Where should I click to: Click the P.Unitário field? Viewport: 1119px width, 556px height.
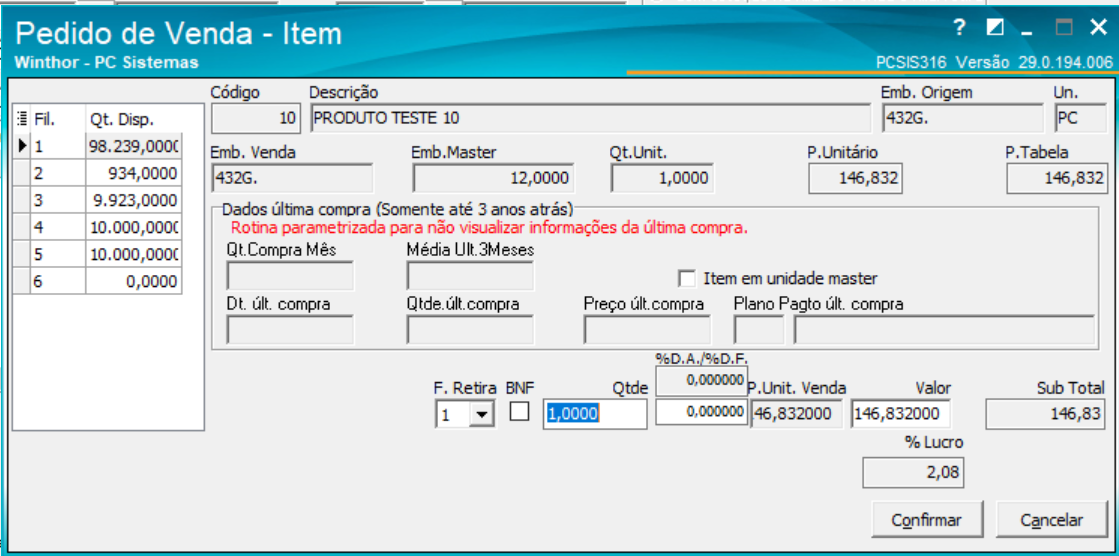(x=856, y=178)
